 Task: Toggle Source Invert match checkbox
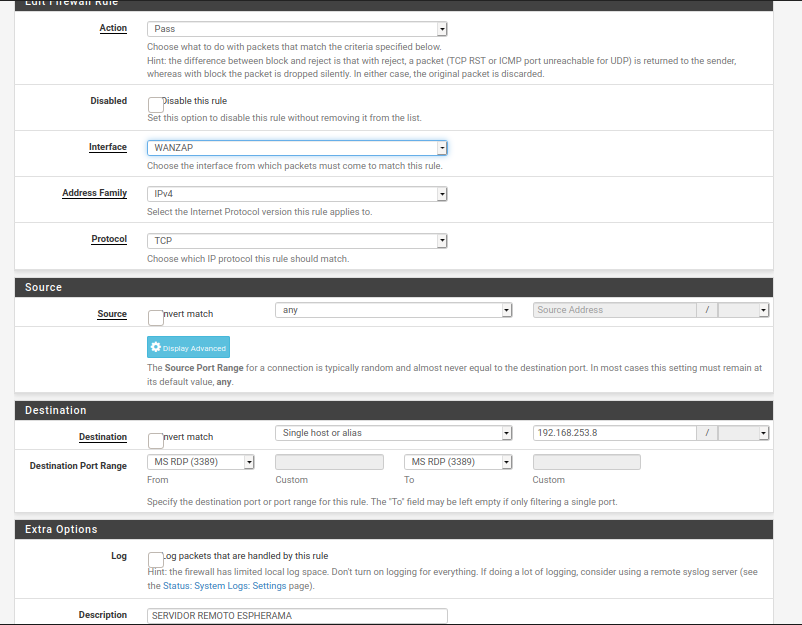click(156, 318)
